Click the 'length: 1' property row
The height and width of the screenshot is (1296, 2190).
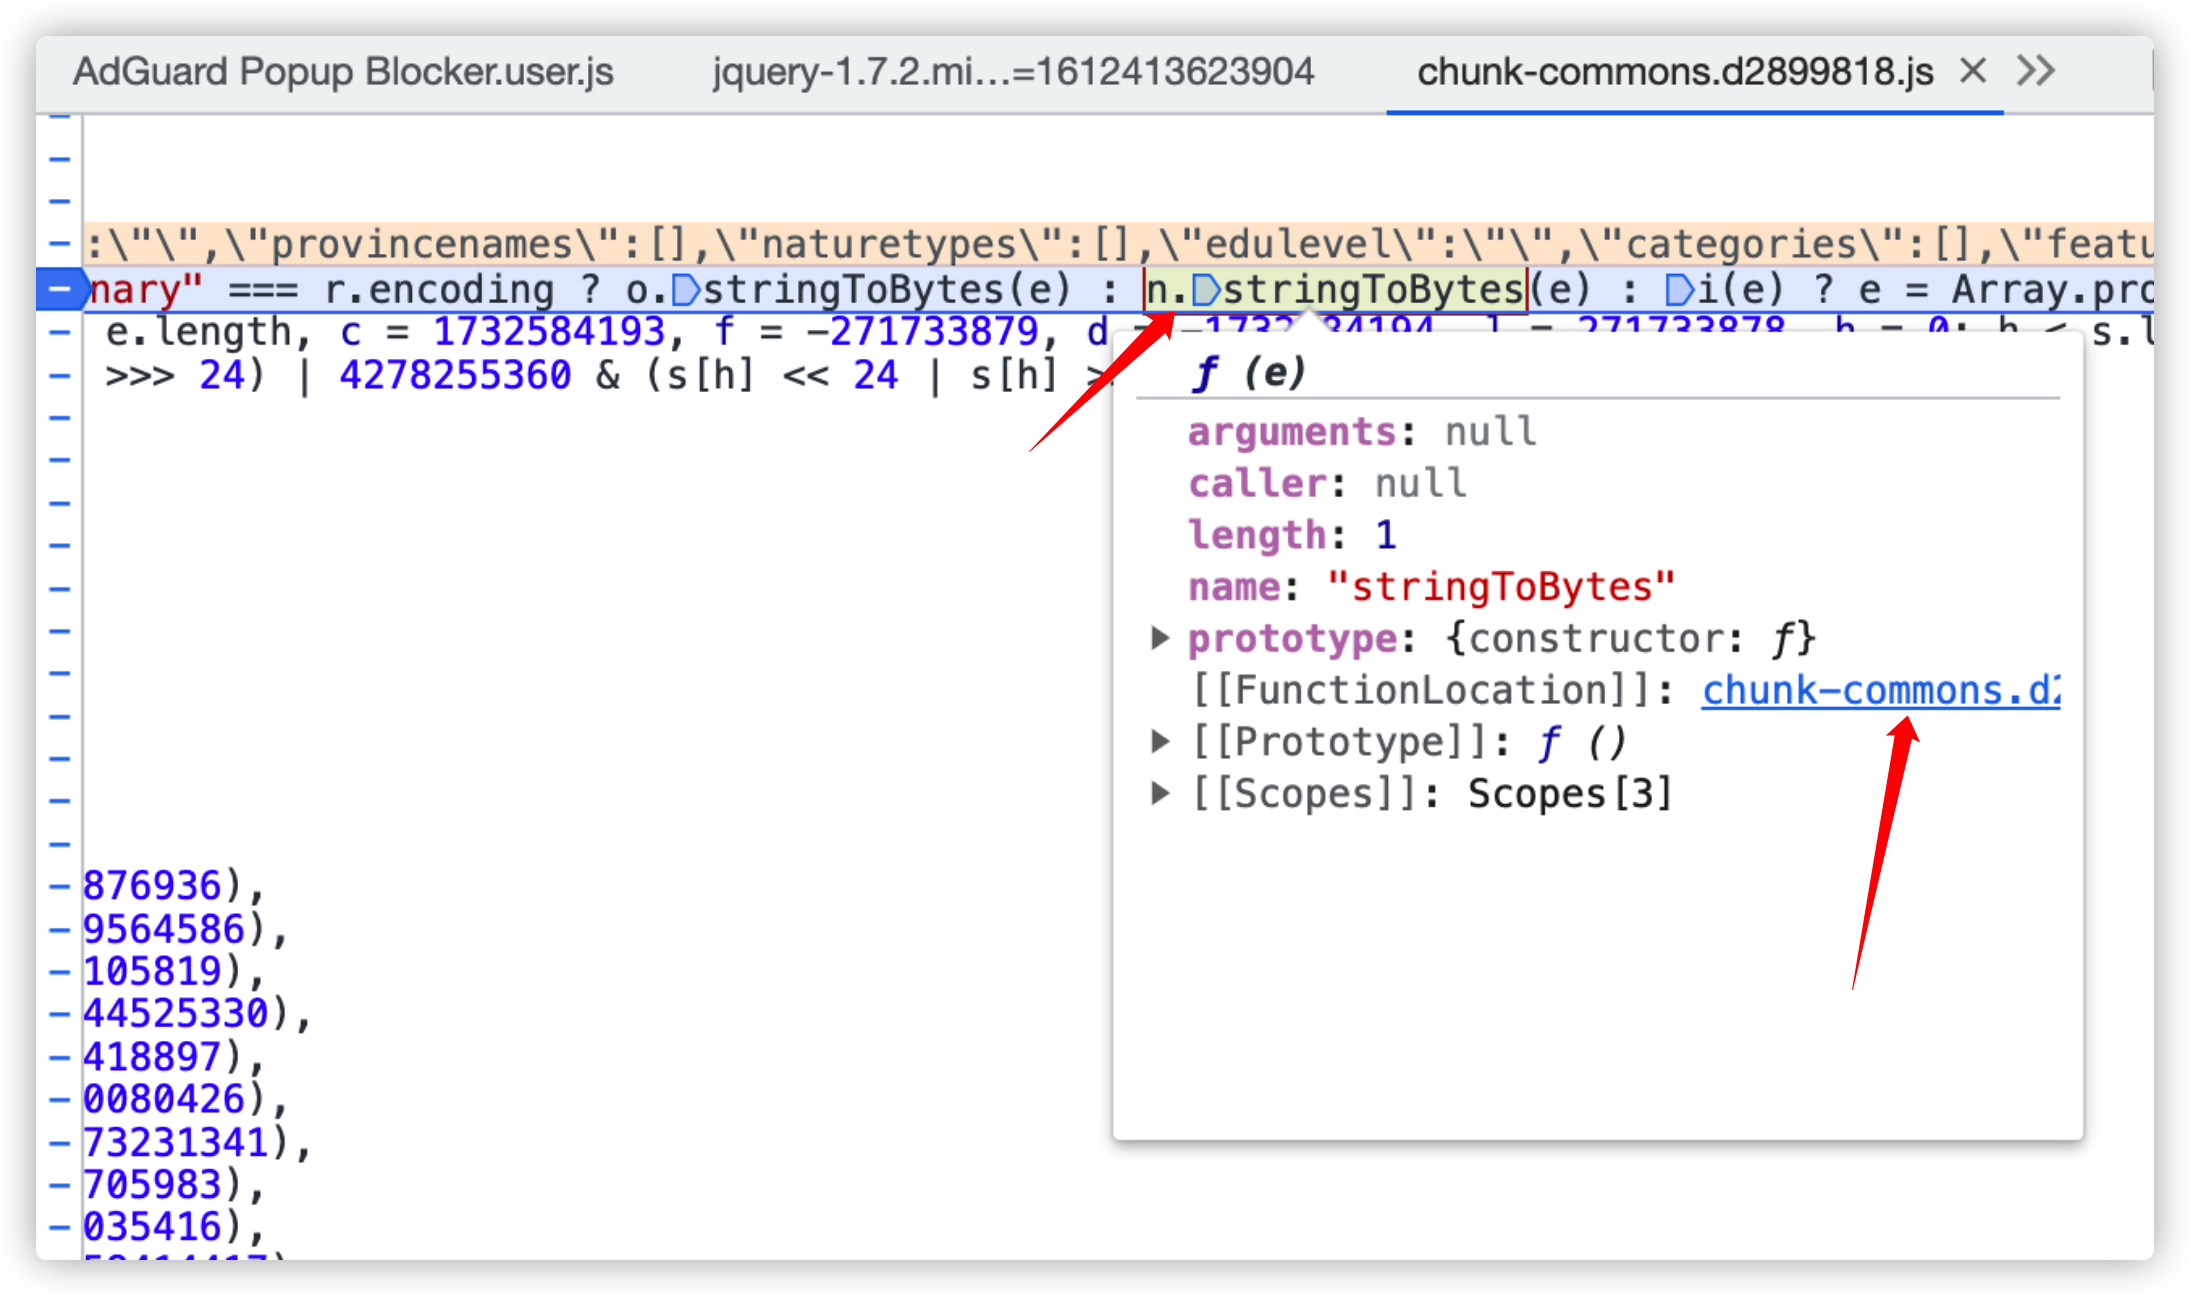click(1291, 535)
